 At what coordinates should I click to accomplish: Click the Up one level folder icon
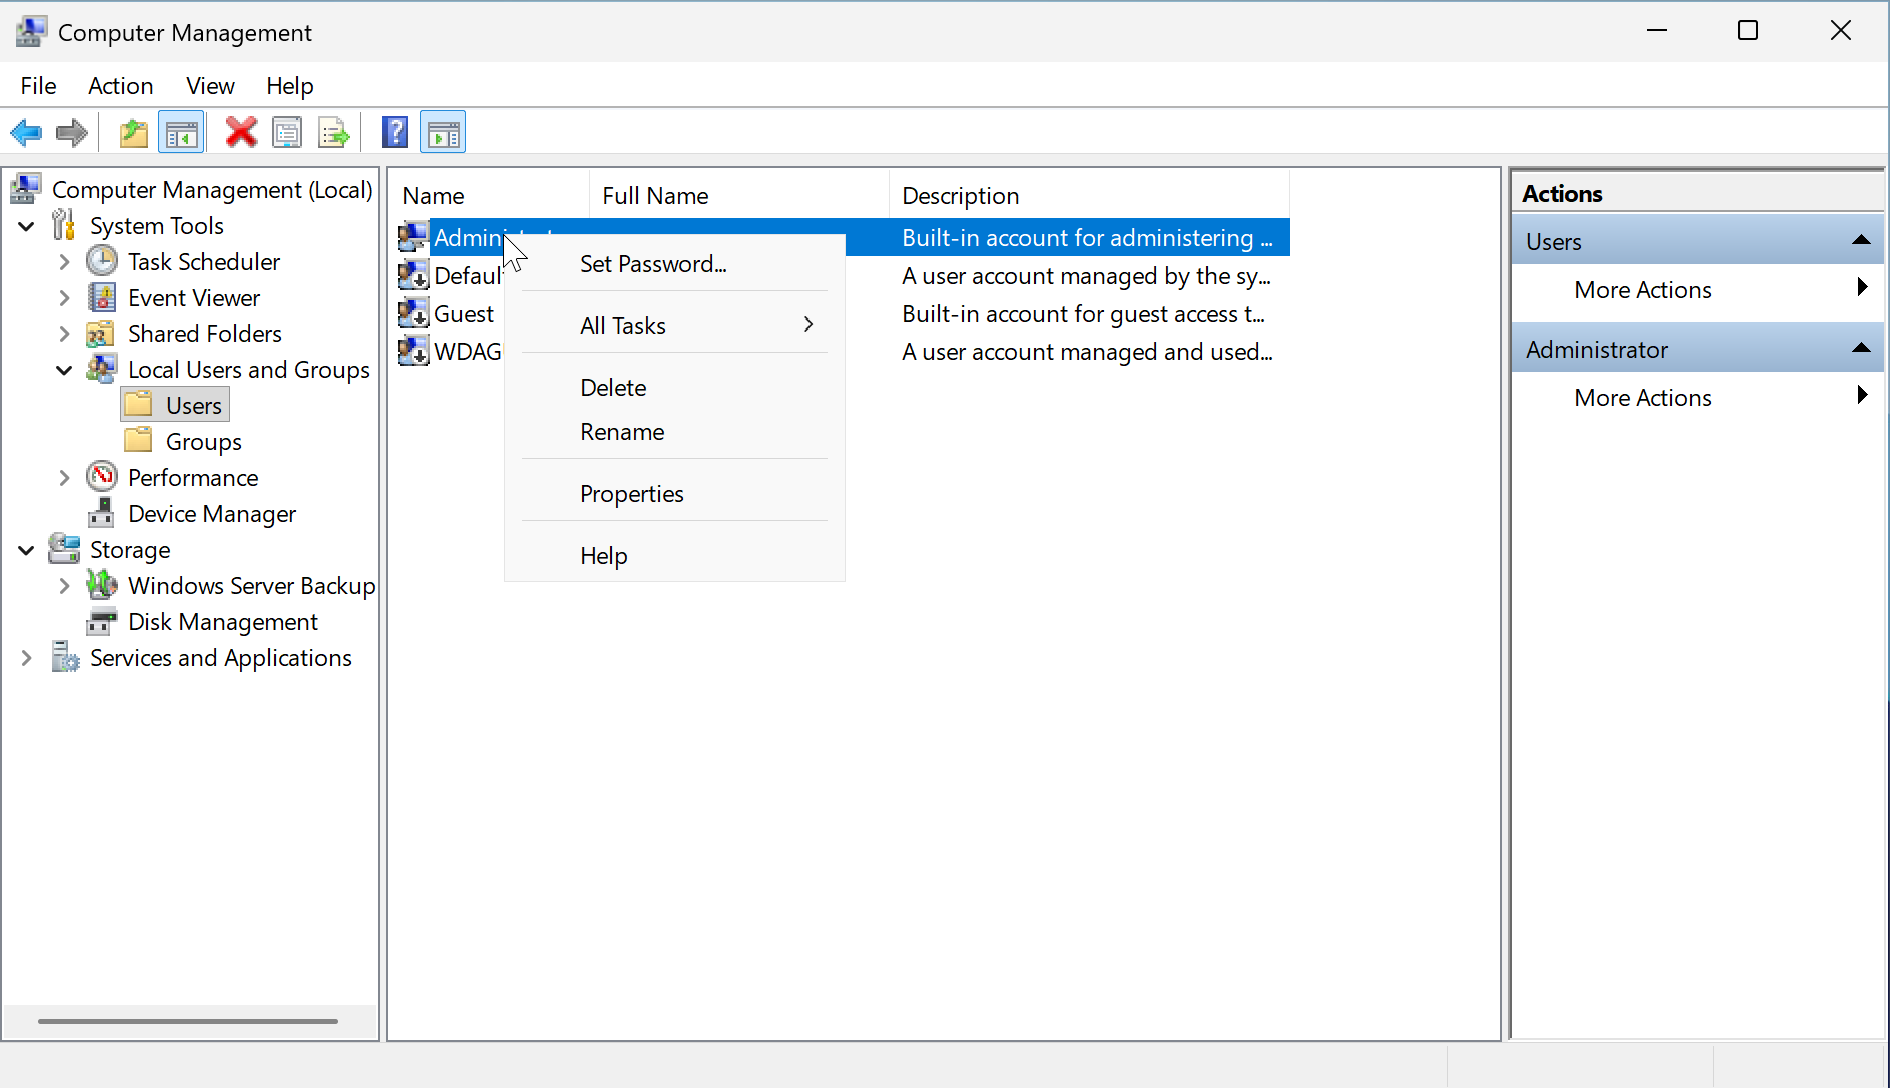tap(134, 132)
